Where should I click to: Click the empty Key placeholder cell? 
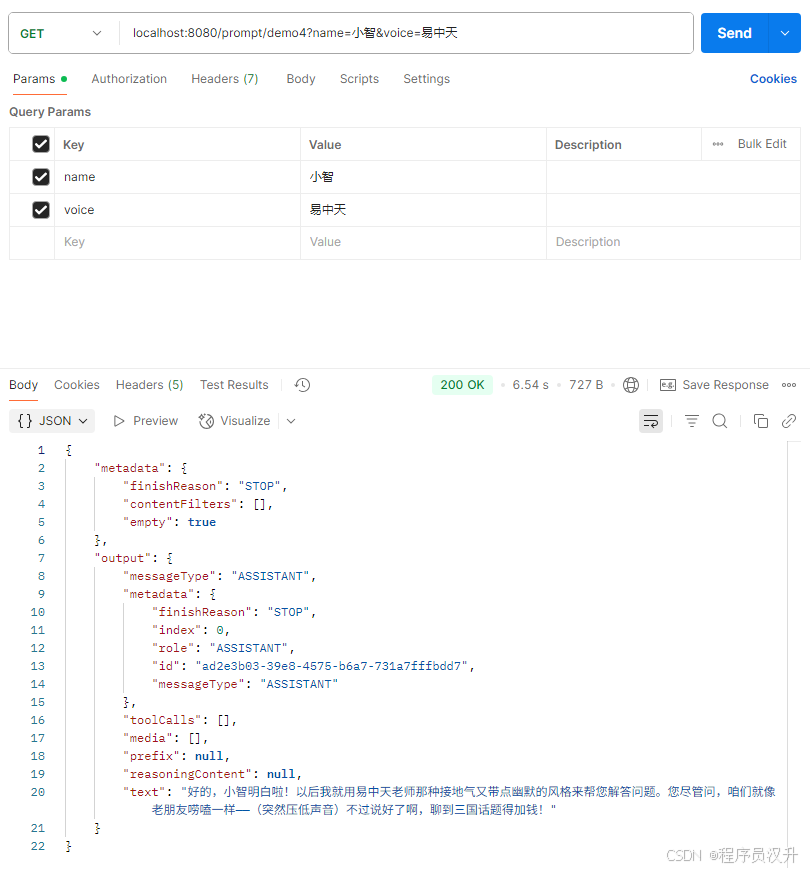(177, 243)
